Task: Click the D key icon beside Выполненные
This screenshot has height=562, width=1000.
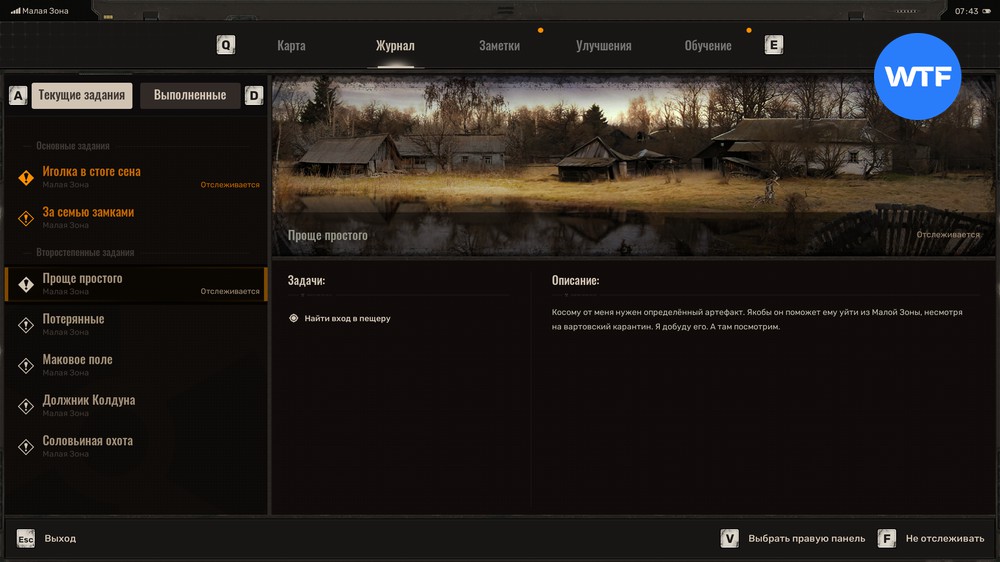Action: (254, 96)
